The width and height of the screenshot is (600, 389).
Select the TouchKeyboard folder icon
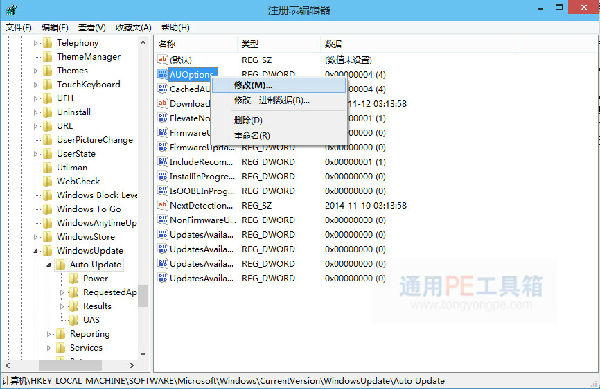48,84
